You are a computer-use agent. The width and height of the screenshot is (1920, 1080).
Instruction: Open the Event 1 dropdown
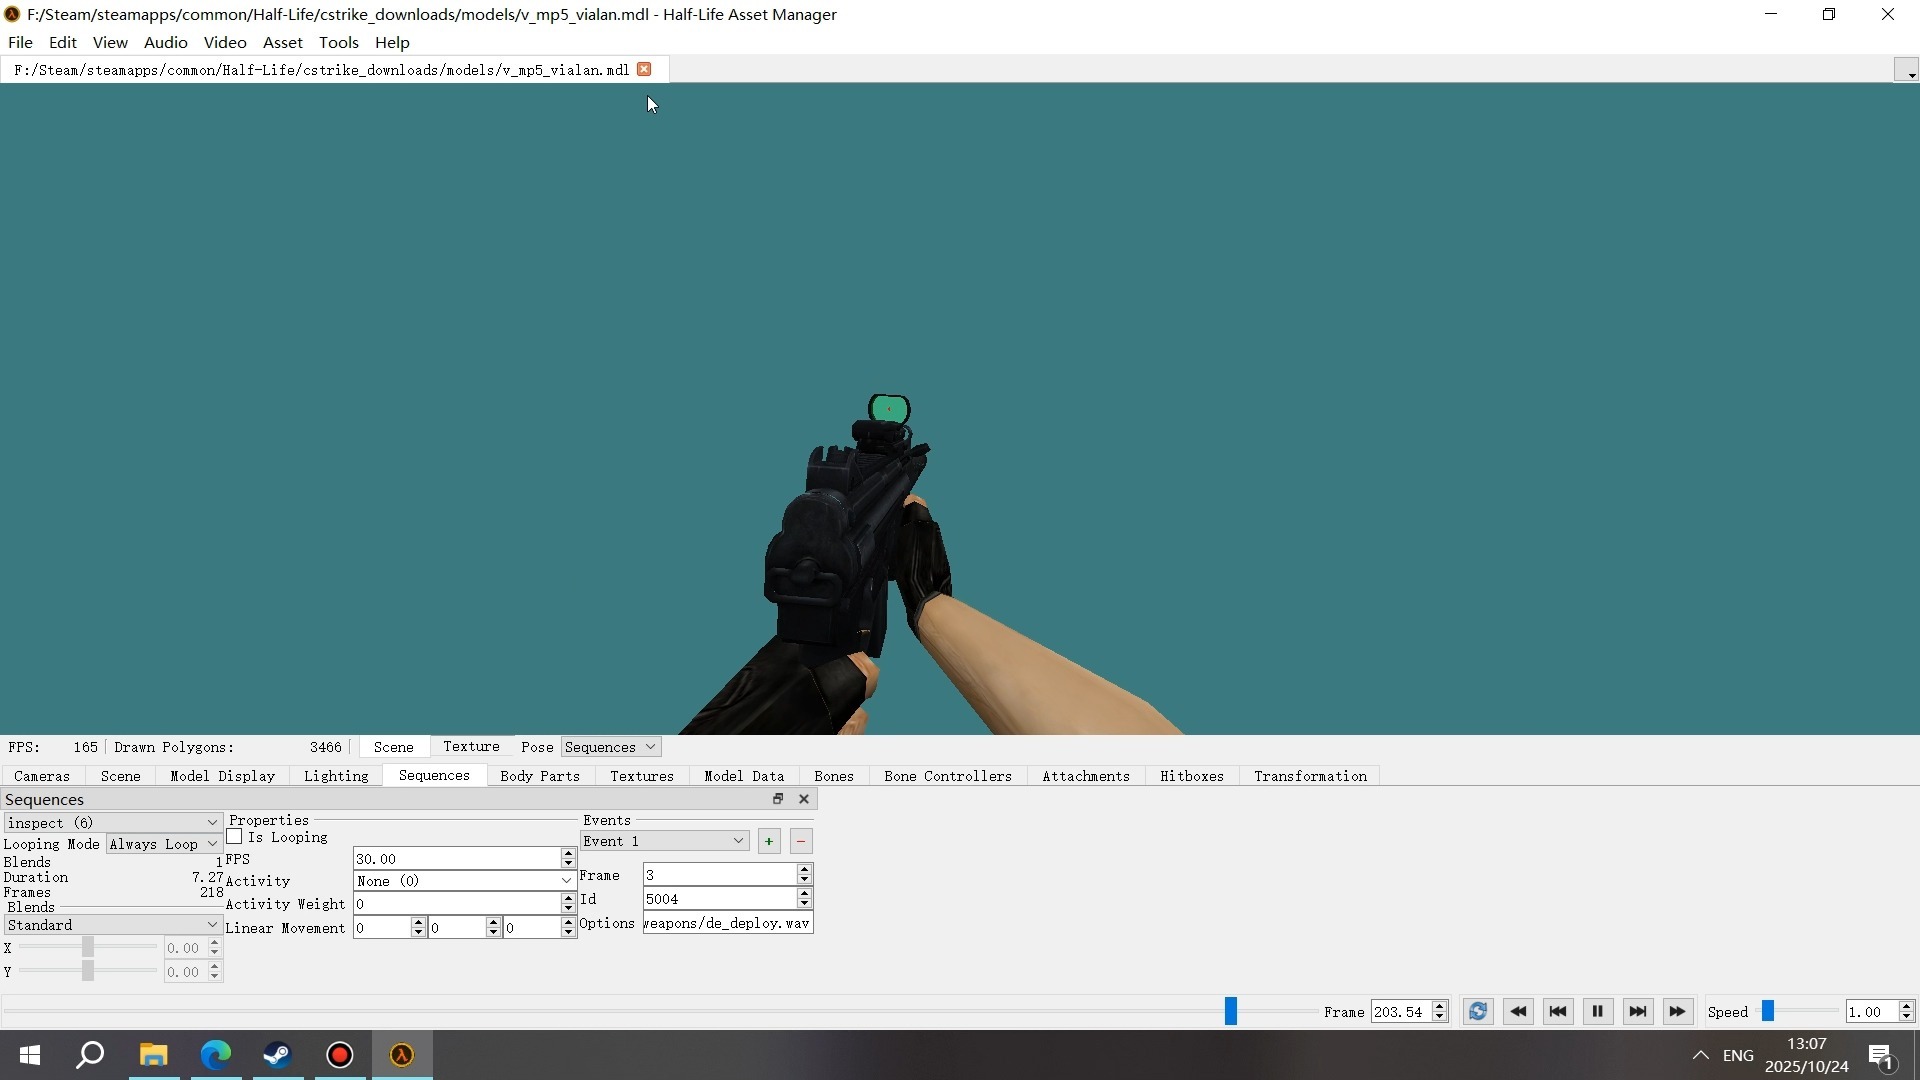[664, 842]
